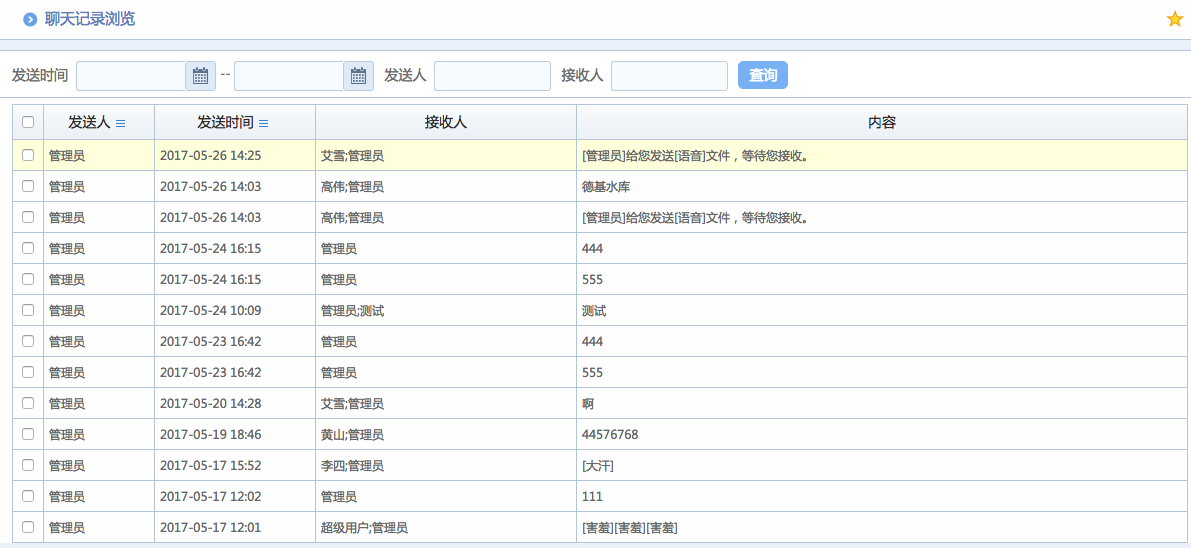Select the checkbox for 德基水库 message row
The width and height of the screenshot is (1191, 548).
(x=28, y=186)
